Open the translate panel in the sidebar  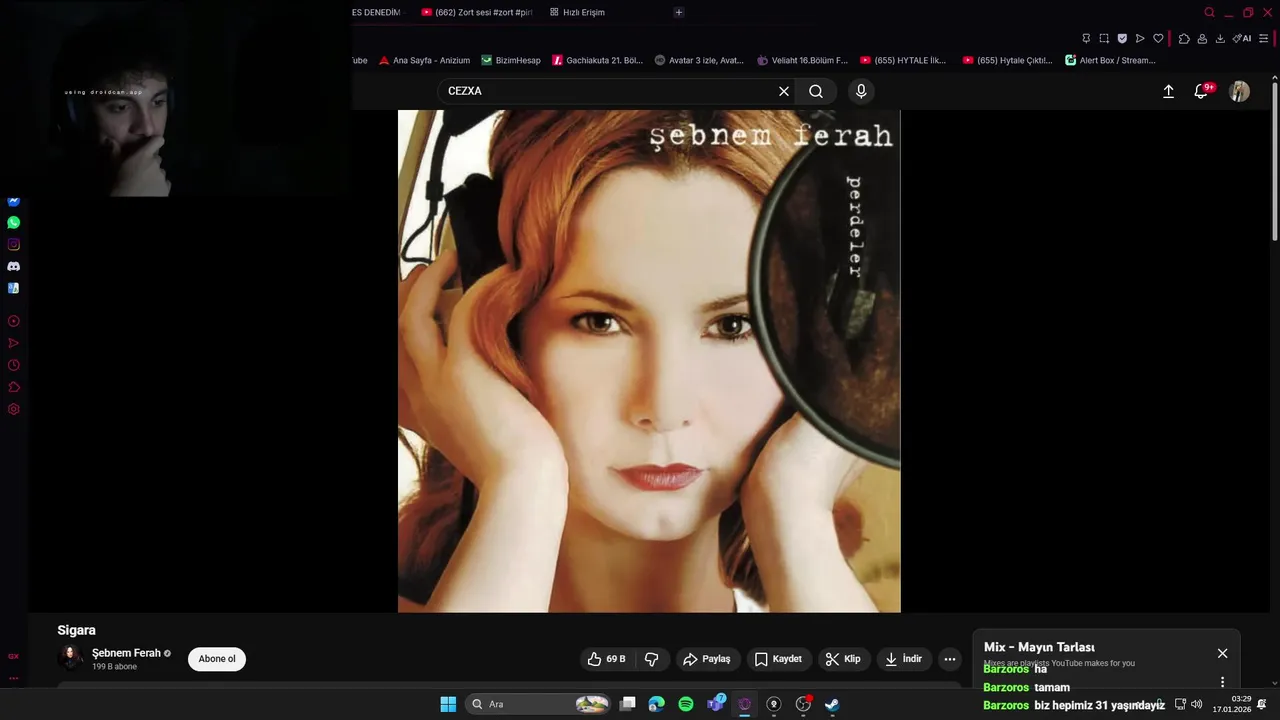tap(13, 288)
